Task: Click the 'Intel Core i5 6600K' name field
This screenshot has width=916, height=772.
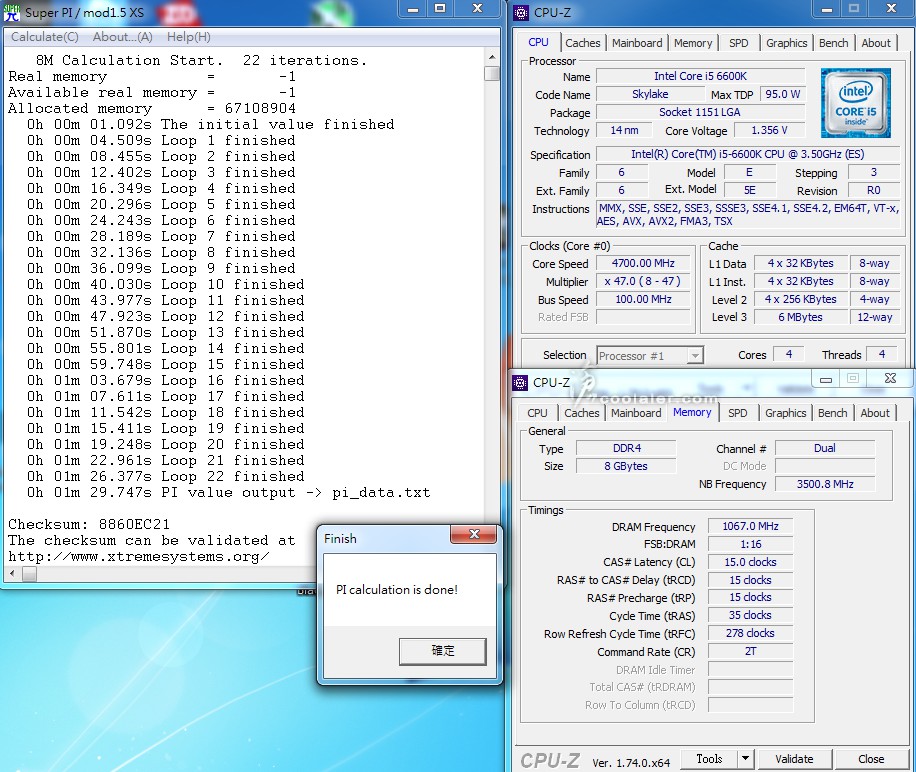Action: click(700, 76)
